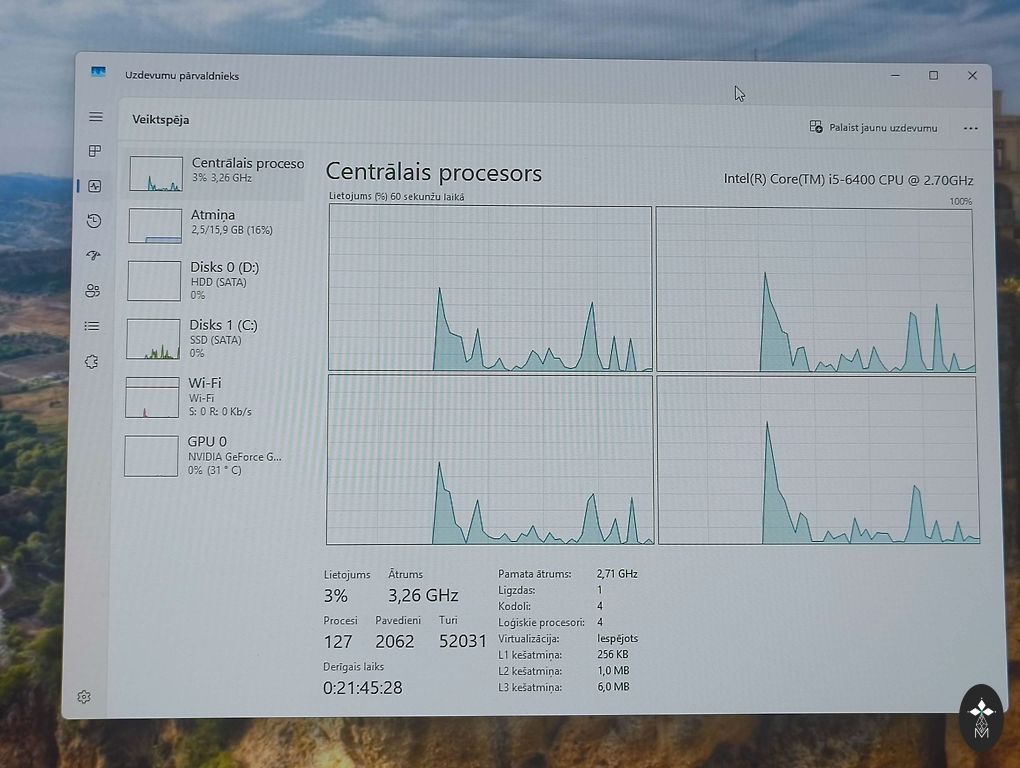Viewport: 1020px width, 768px height.
Task: Click the bottom-right CPU core graph
Action: (x=818, y=461)
